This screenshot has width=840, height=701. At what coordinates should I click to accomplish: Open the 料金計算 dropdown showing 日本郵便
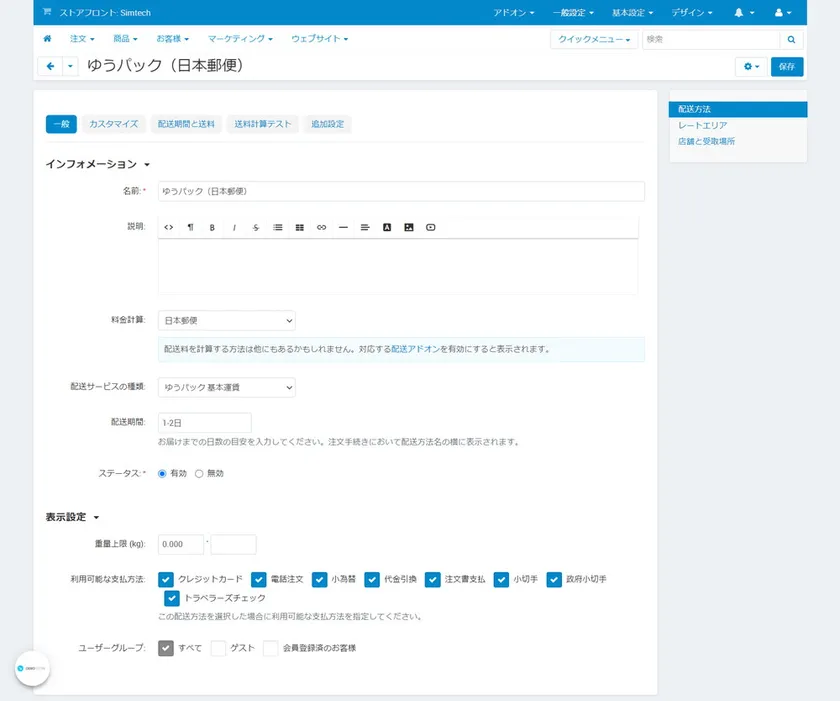[227, 321]
